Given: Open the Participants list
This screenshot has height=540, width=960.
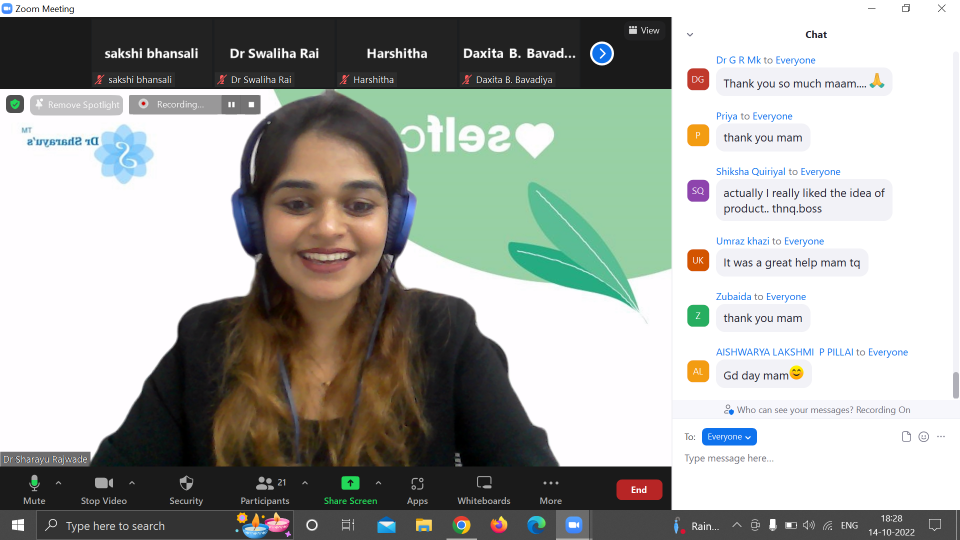Looking at the screenshot, I should click(265, 484).
